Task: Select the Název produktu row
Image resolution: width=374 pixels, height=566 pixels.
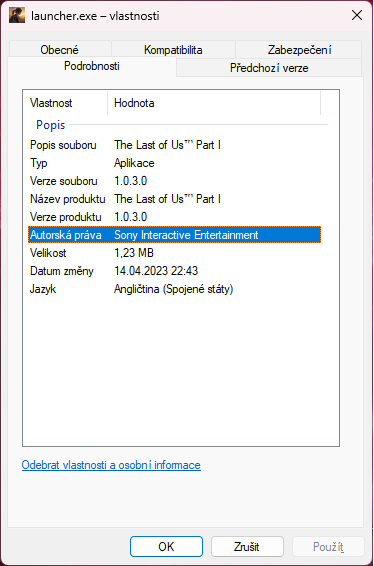Action: click(174, 199)
